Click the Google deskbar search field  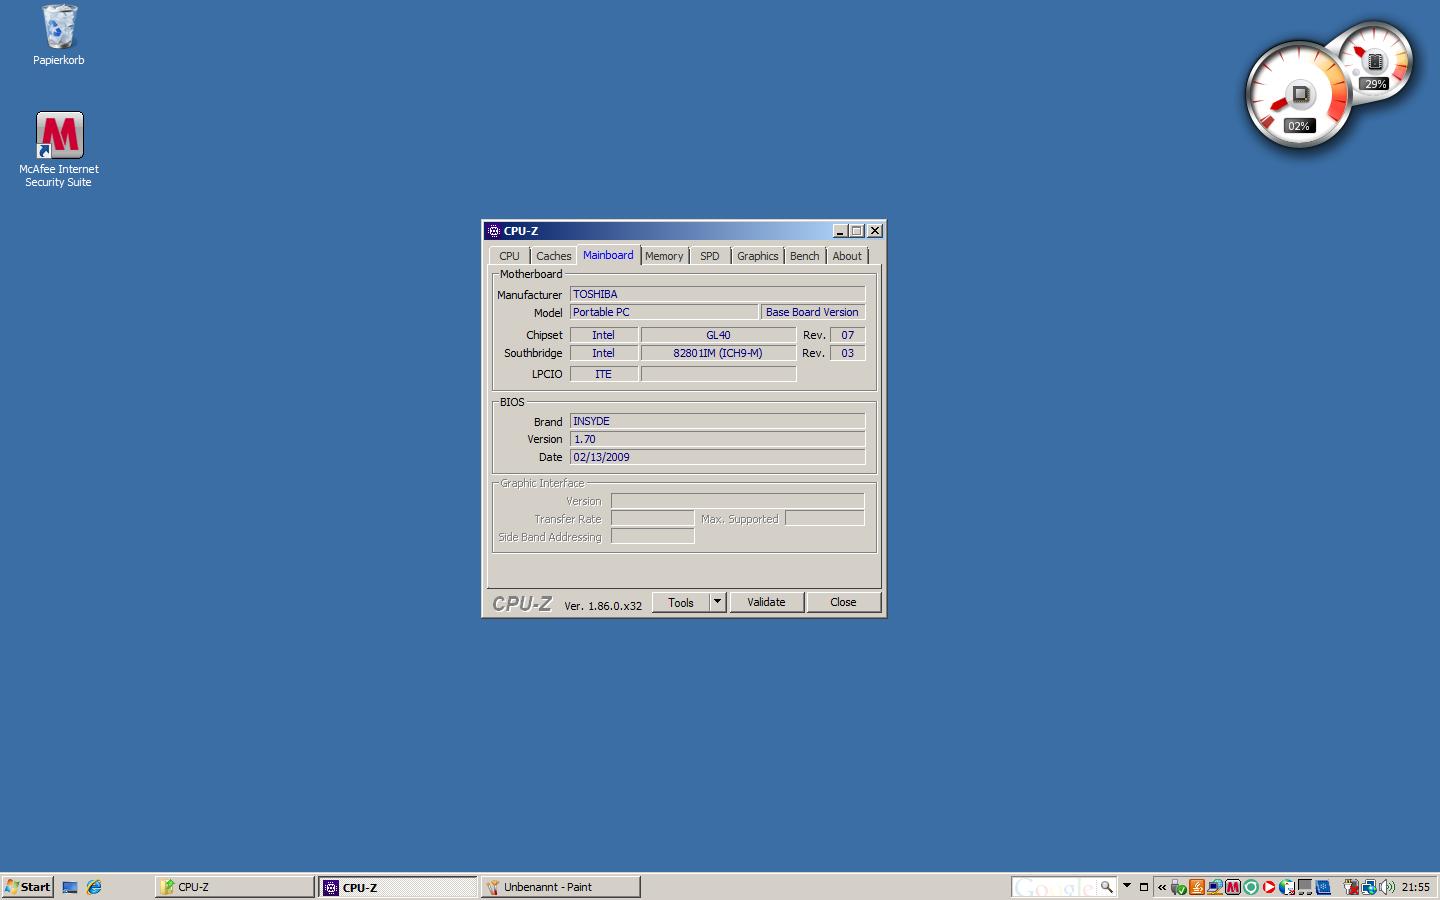(1055, 887)
